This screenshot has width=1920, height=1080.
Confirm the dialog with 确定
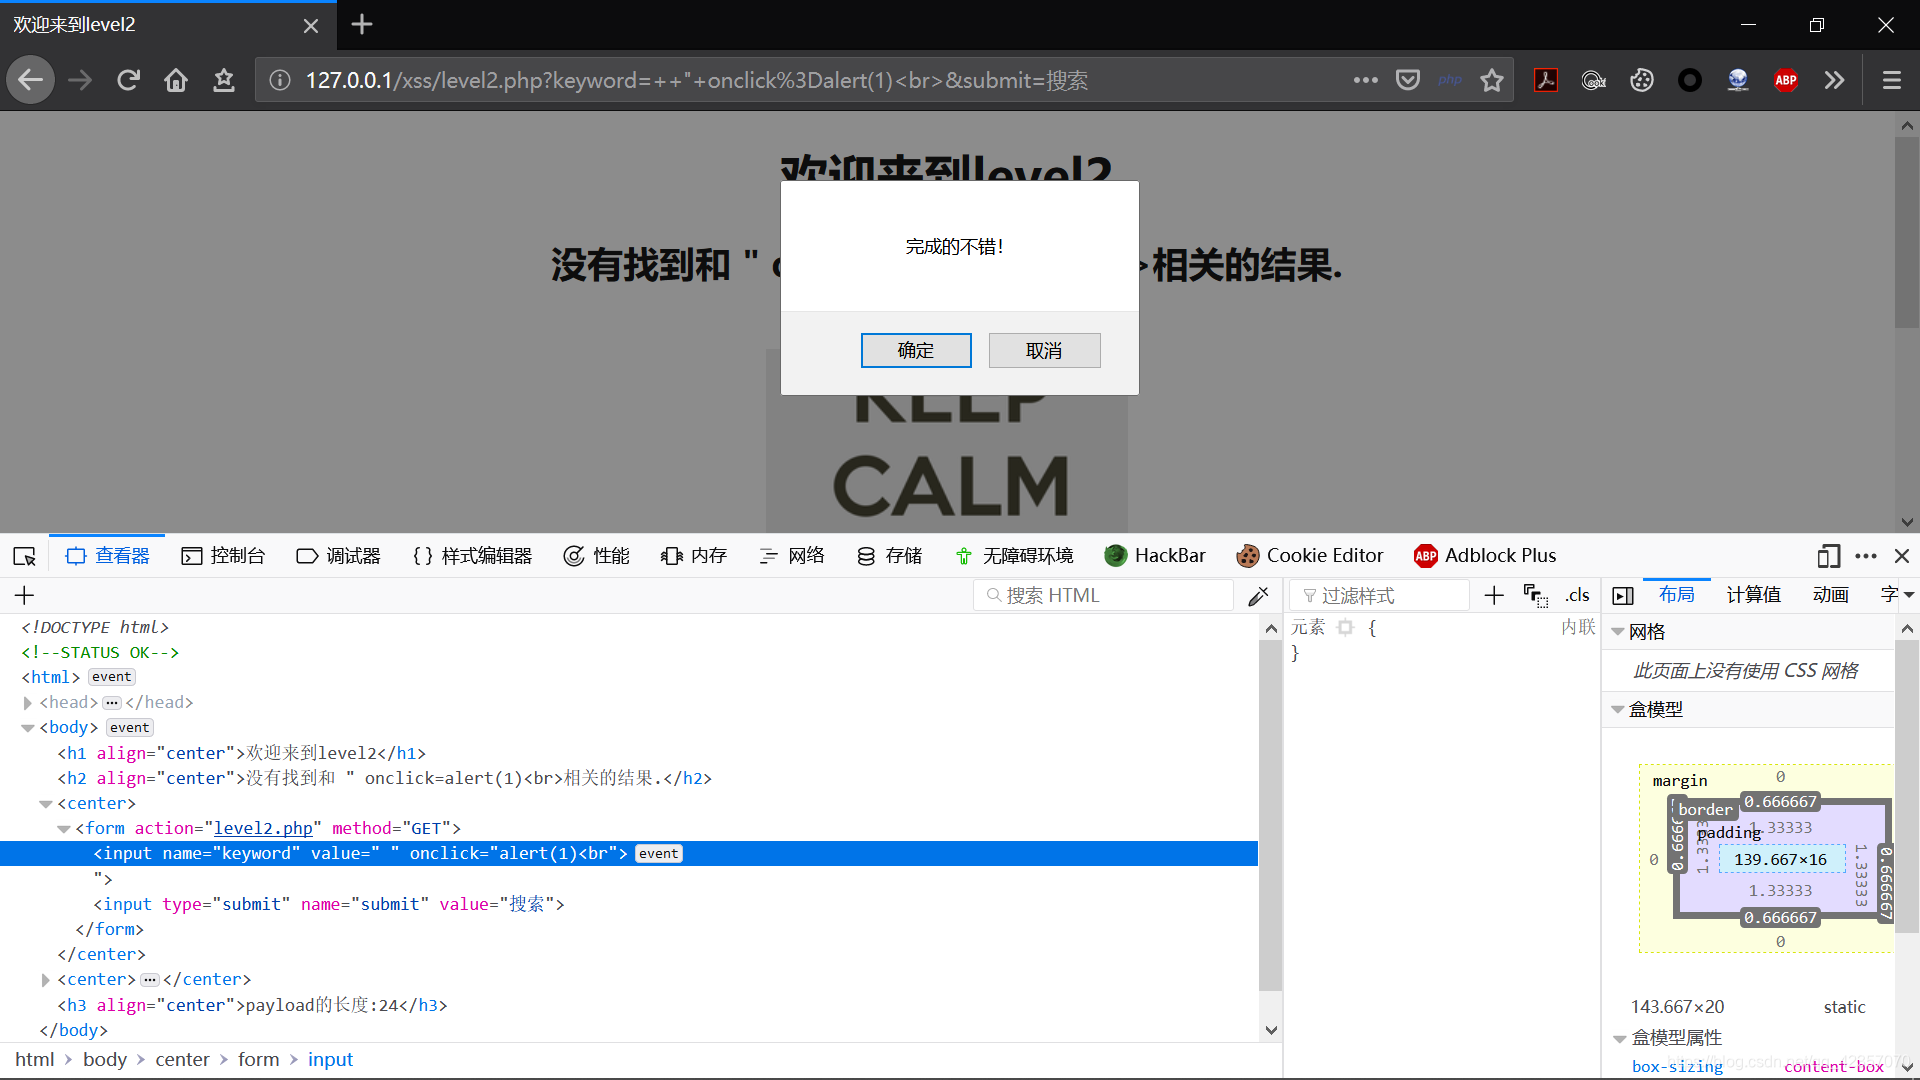coord(916,351)
